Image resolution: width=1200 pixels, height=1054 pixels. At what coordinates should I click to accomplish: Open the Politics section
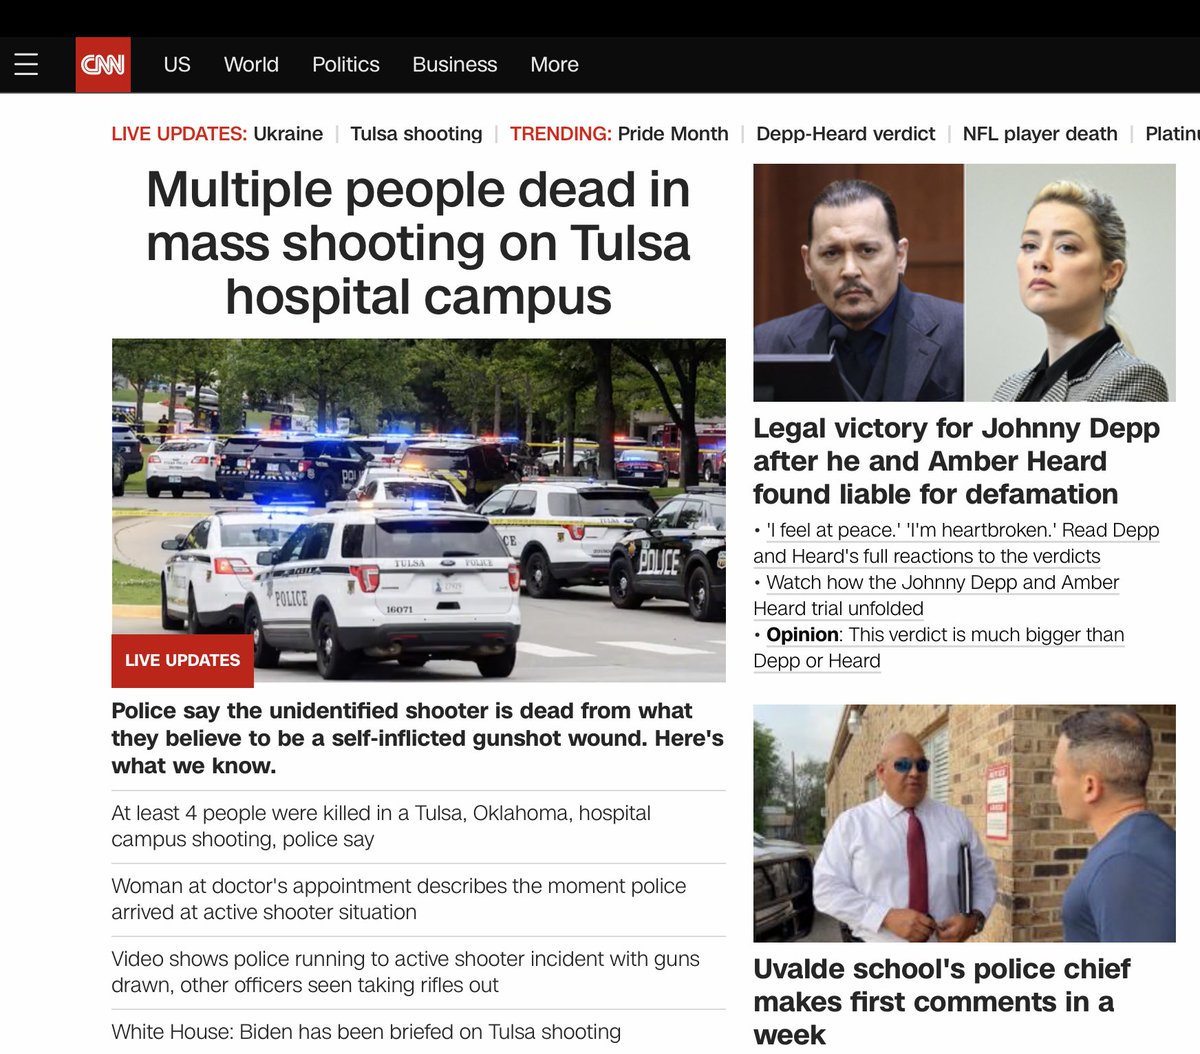346,65
